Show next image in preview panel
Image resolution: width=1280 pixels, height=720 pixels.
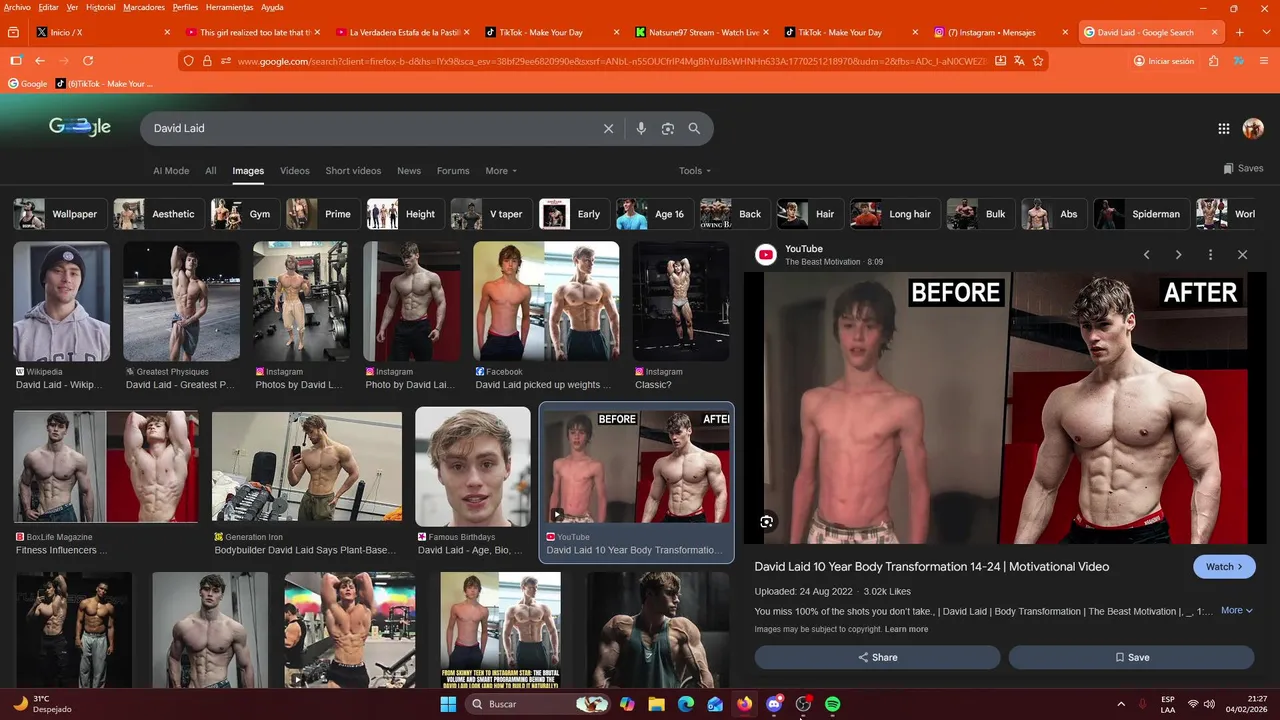(1179, 255)
